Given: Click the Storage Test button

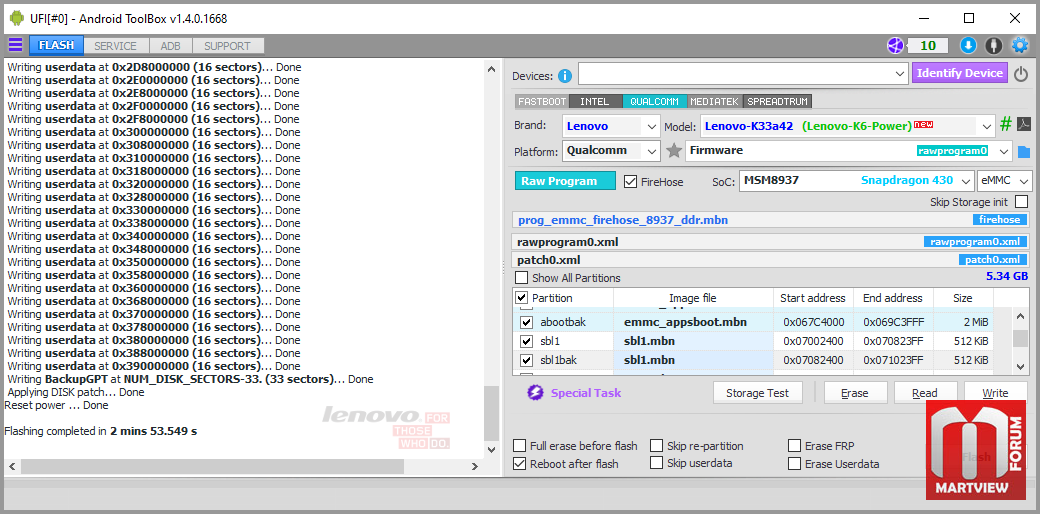Looking at the screenshot, I should [x=757, y=393].
